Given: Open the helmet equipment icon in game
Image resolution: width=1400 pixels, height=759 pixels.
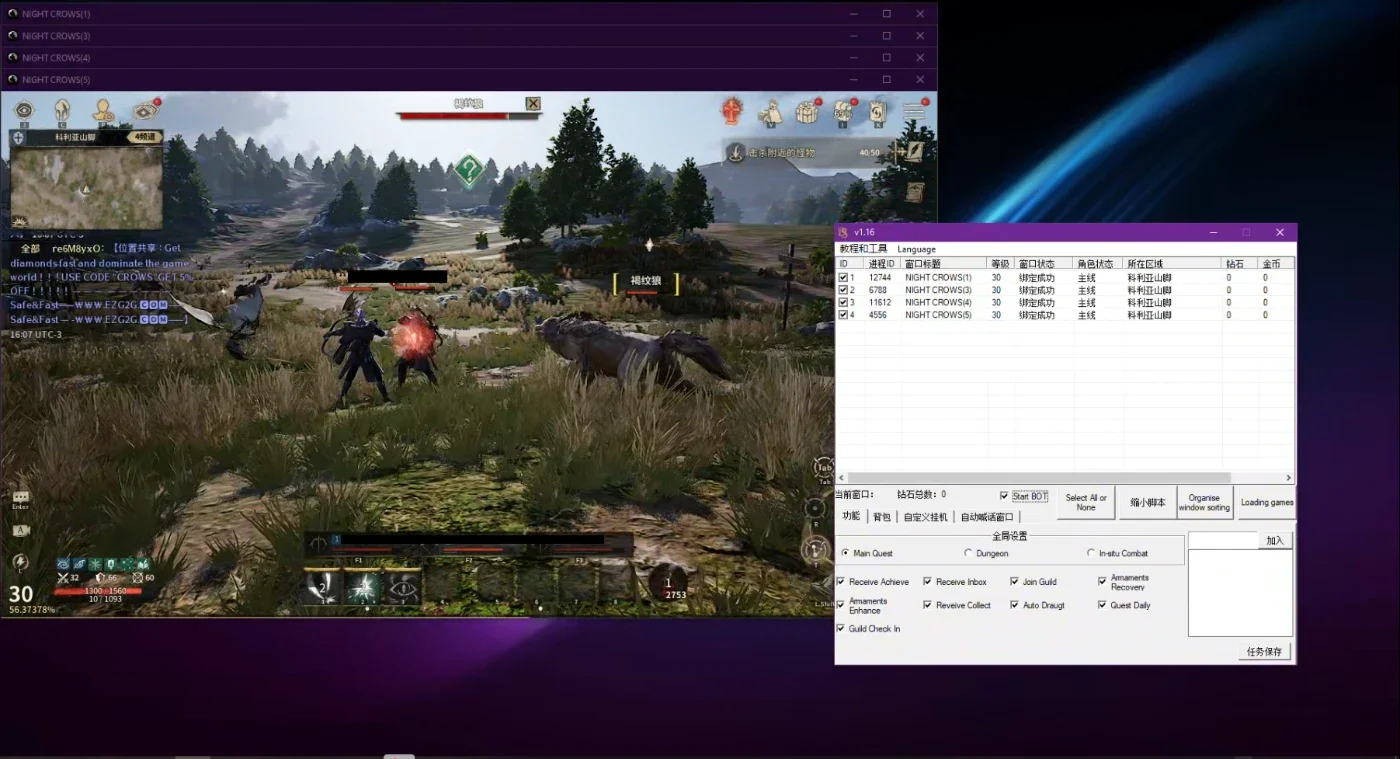Looking at the screenshot, I should point(62,110).
